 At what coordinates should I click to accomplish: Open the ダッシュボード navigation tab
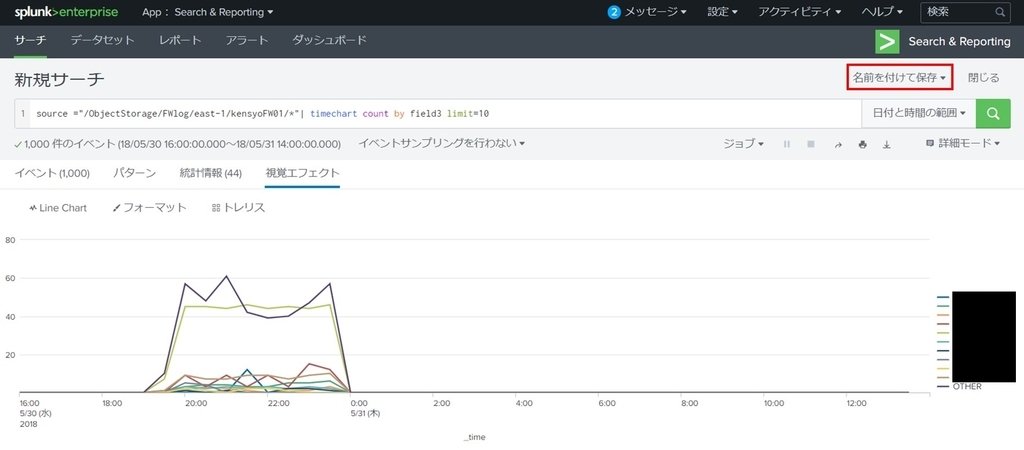tap(329, 41)
